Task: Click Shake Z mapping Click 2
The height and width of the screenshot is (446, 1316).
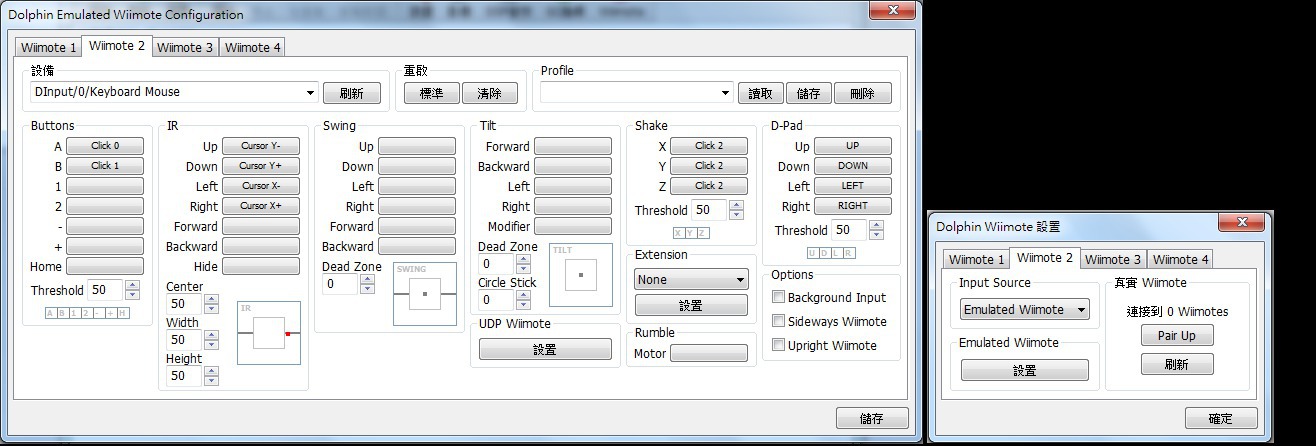Action: coord(709,186)
